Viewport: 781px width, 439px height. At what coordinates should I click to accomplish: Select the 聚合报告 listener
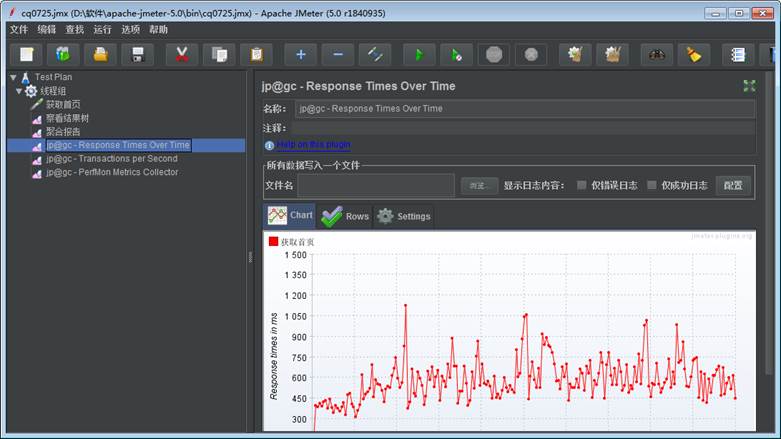tap(63, 132)
